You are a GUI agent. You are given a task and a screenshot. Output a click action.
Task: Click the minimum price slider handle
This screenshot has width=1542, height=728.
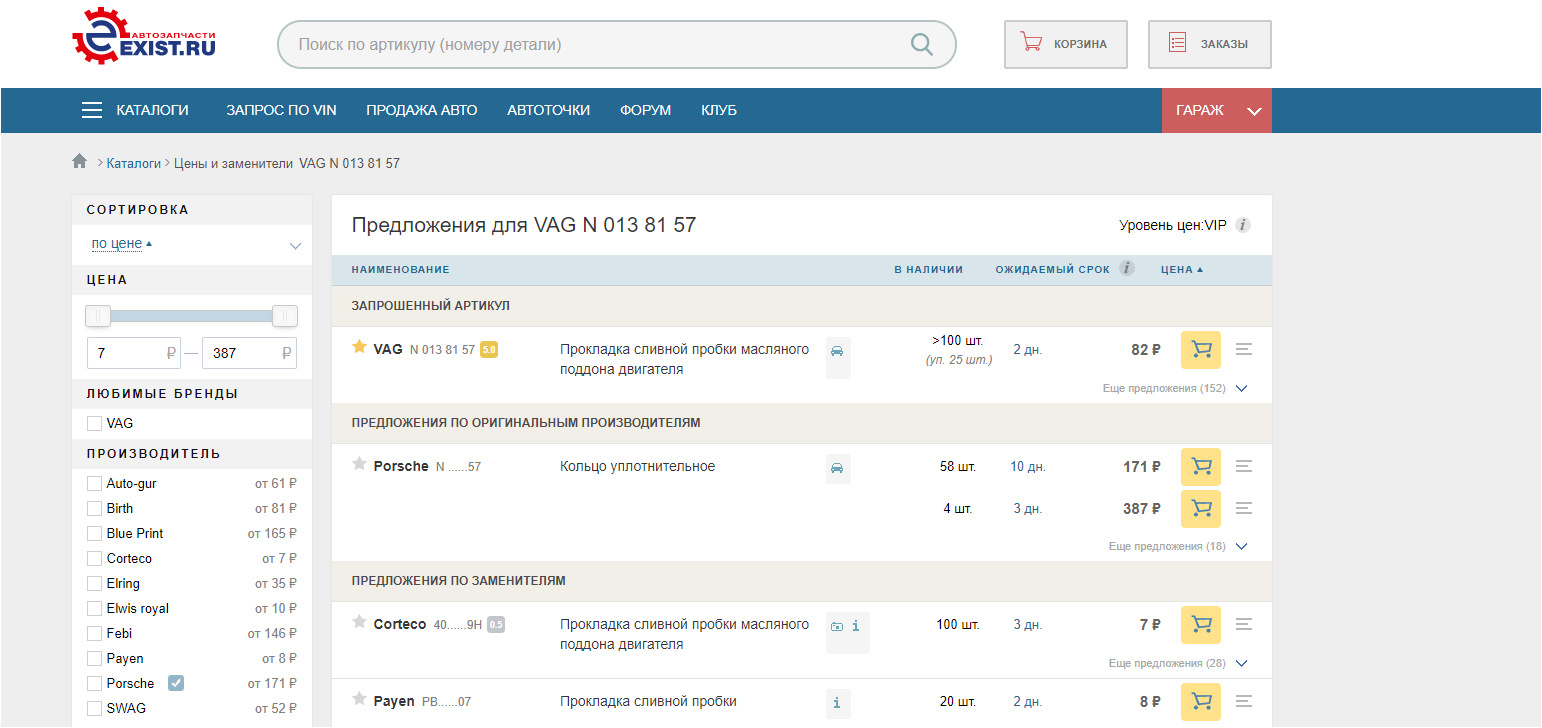coord(98,316)
